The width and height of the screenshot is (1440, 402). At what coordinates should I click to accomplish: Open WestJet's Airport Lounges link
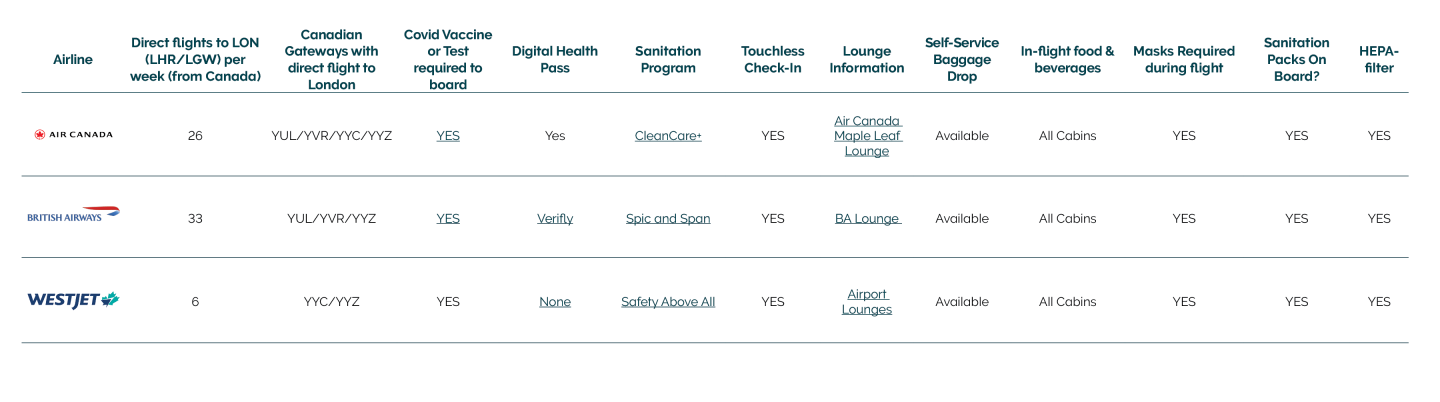click(x=867, y=302)
